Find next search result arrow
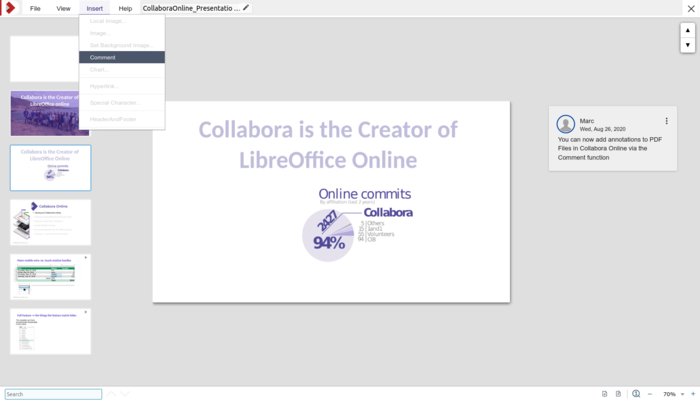700x402 pixels. tap(125, 394)
